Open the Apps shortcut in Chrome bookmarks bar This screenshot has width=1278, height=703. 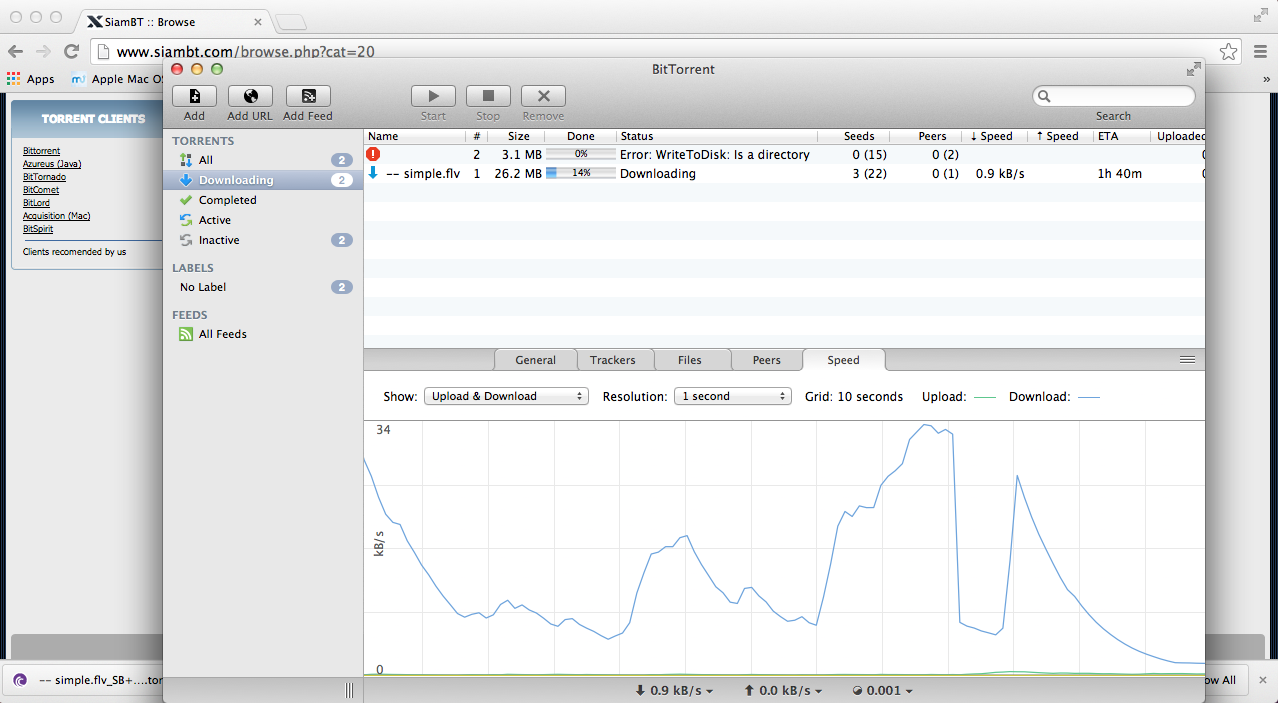31,79
